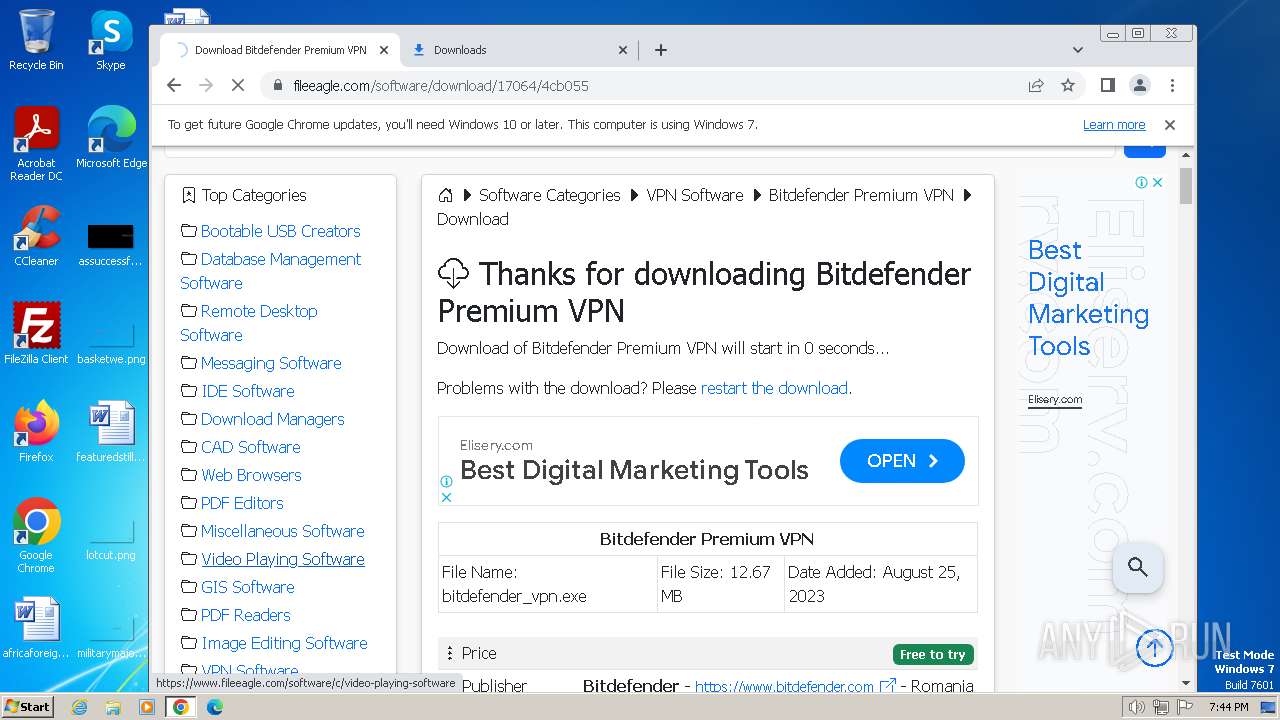Open Bootable USB Creators category
The image size is (1280, 720).
pos(280,231)
